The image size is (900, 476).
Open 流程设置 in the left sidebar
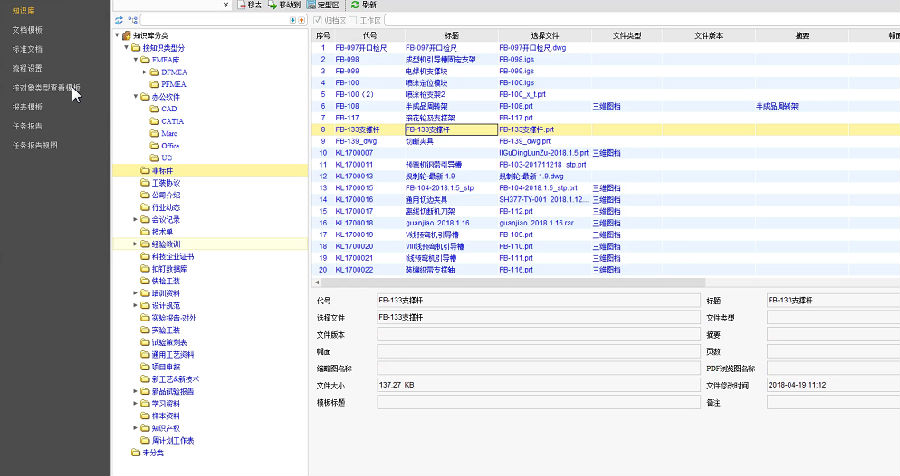tap(27, 68)
